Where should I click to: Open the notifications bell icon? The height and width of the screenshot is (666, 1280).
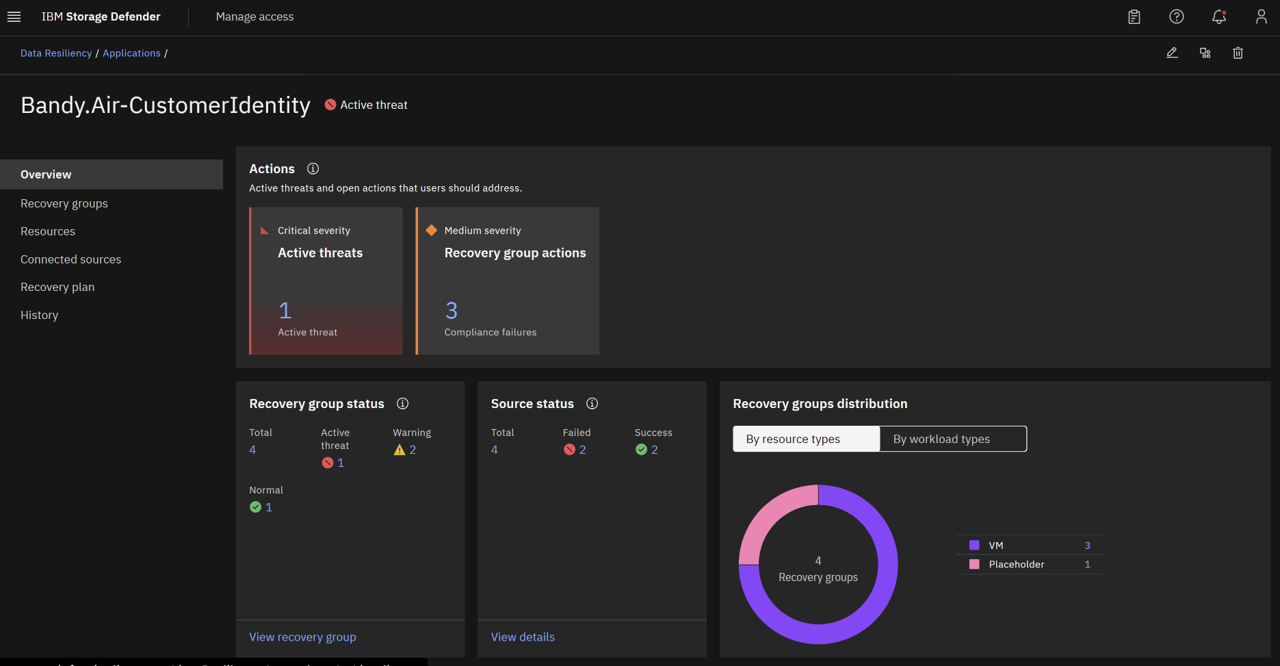click(1219, 17)
